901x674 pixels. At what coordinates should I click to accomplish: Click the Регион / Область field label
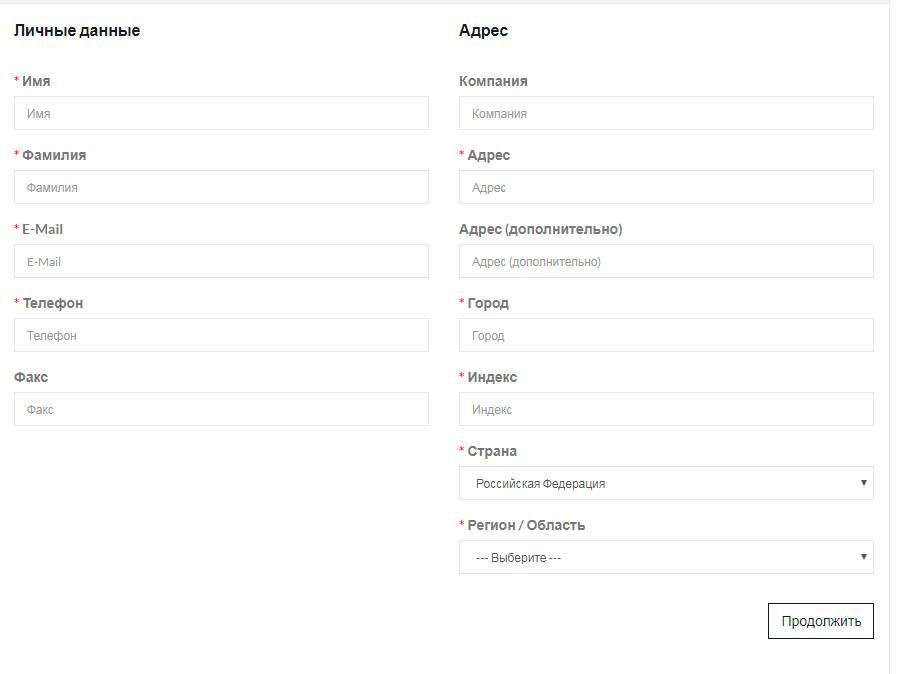(526, 525)
